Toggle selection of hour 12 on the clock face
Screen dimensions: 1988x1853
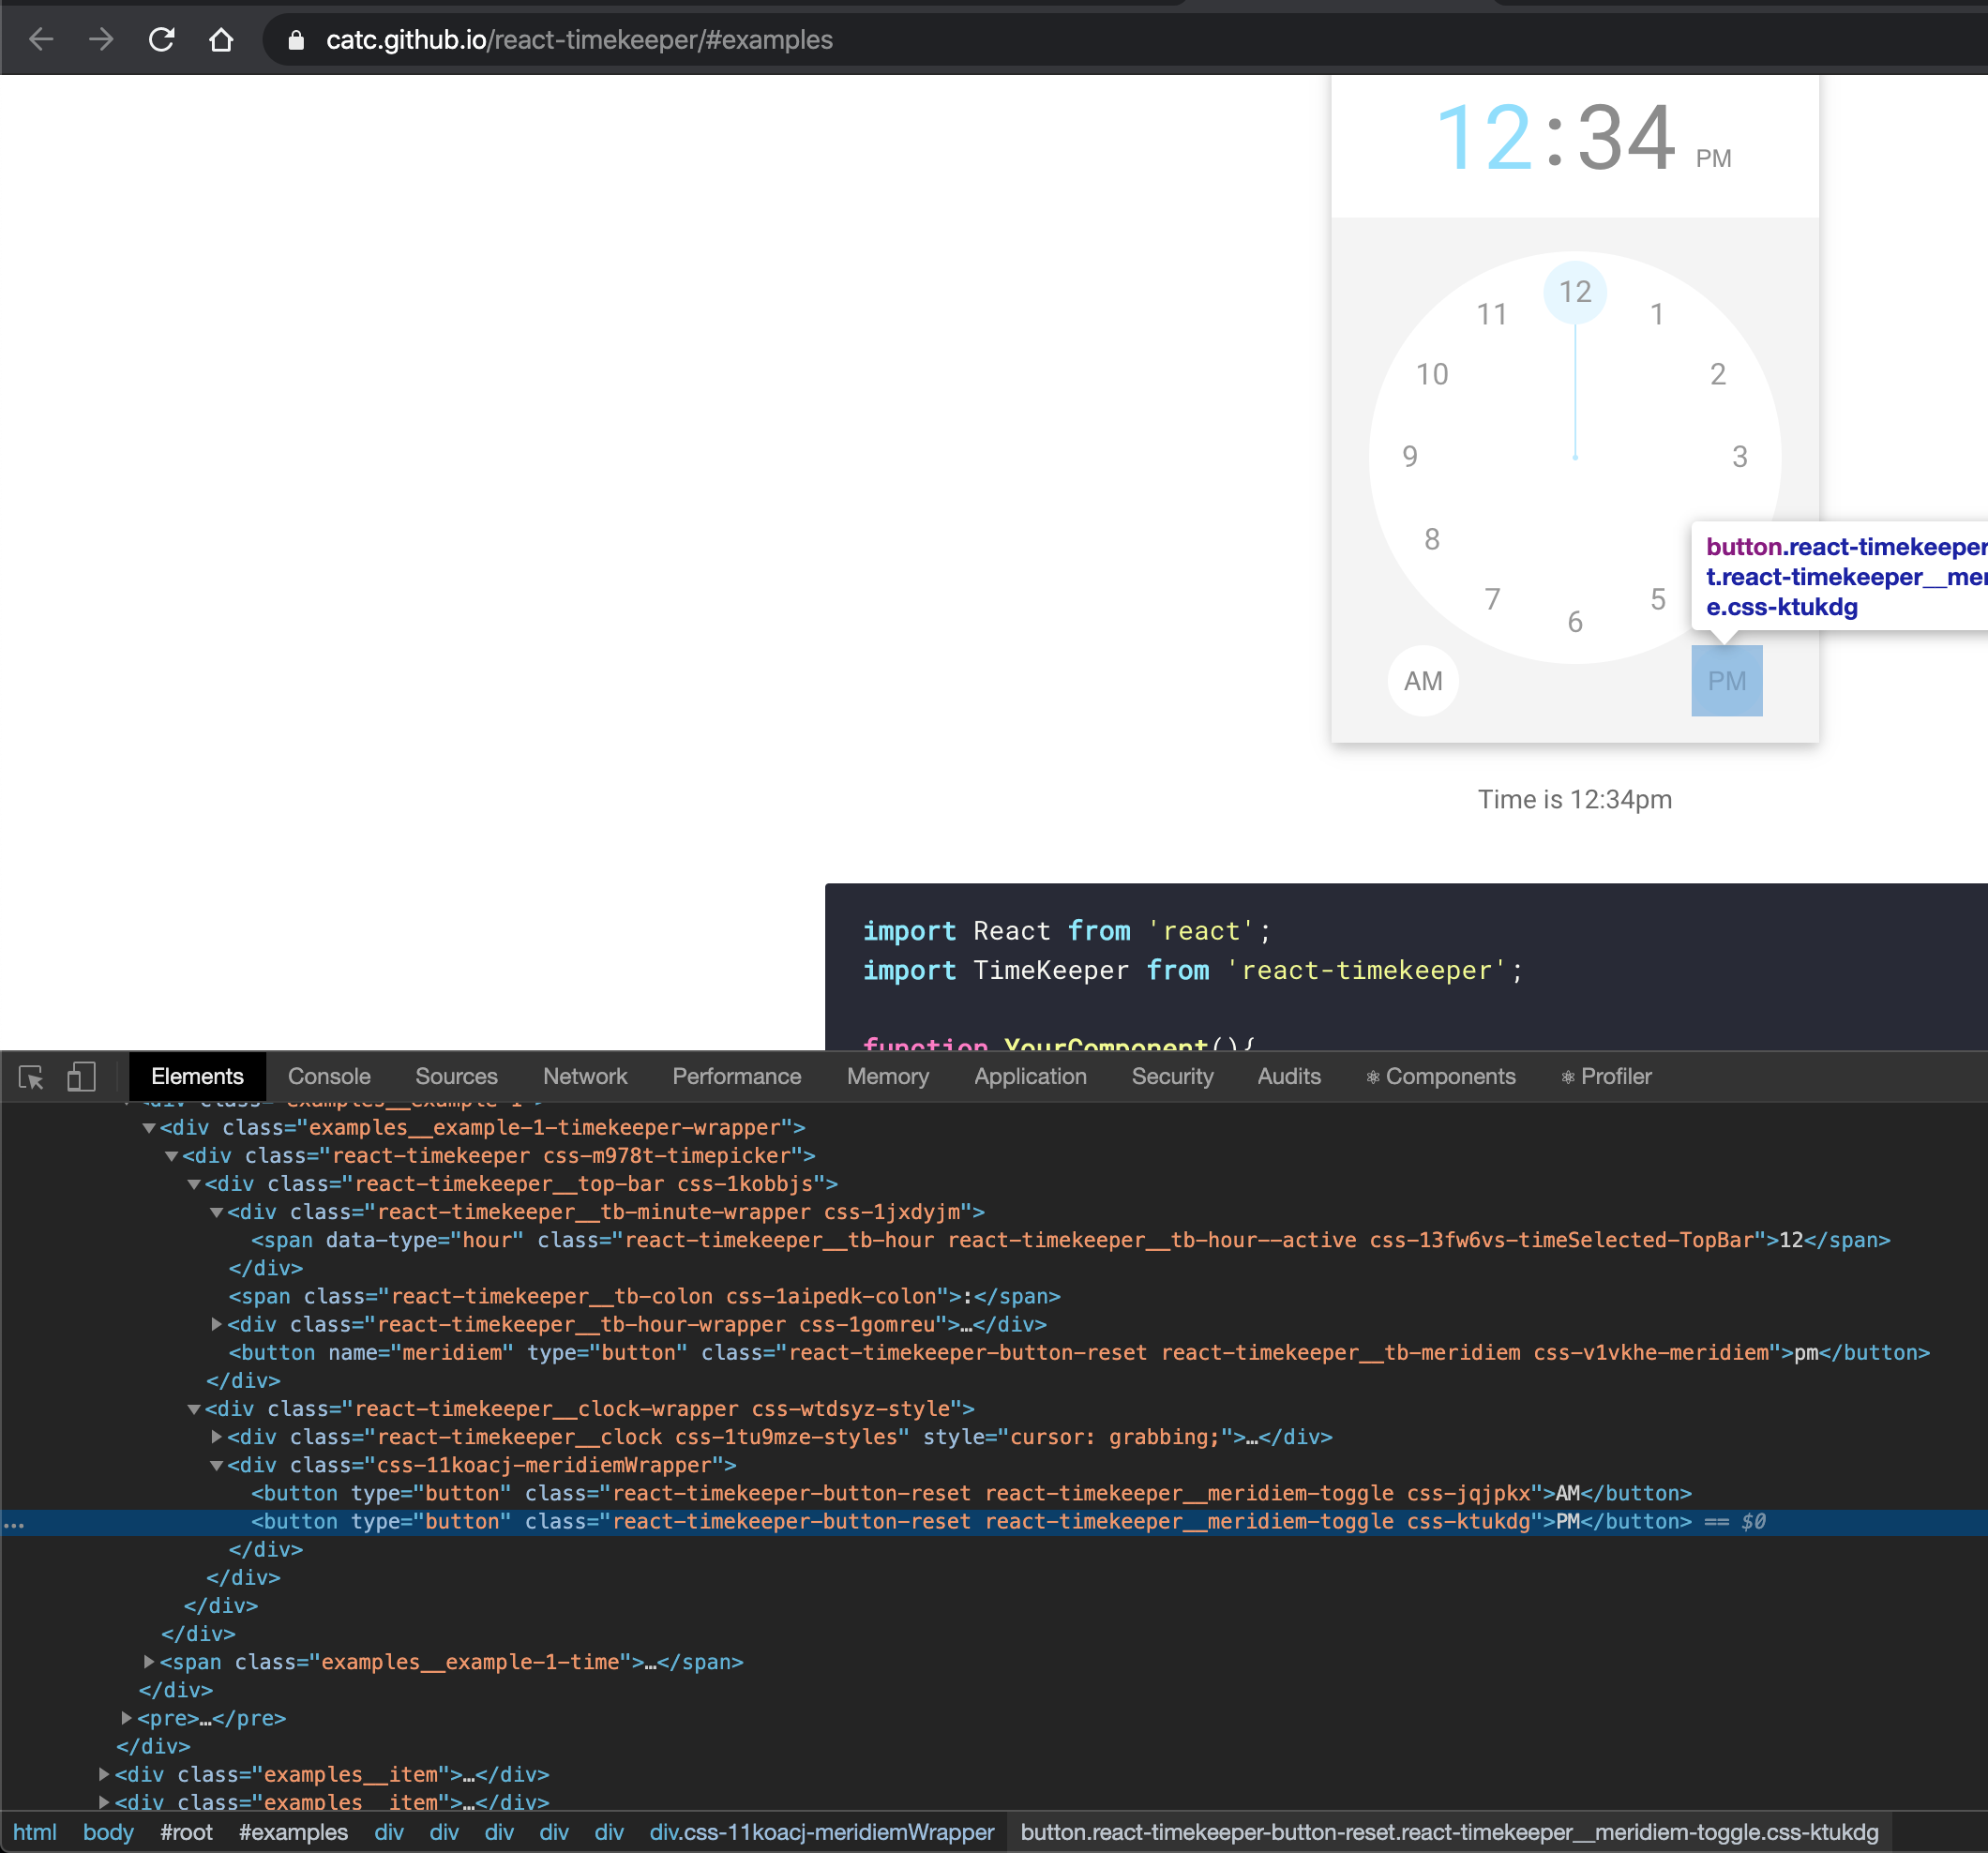click(x=1574, y=292)
